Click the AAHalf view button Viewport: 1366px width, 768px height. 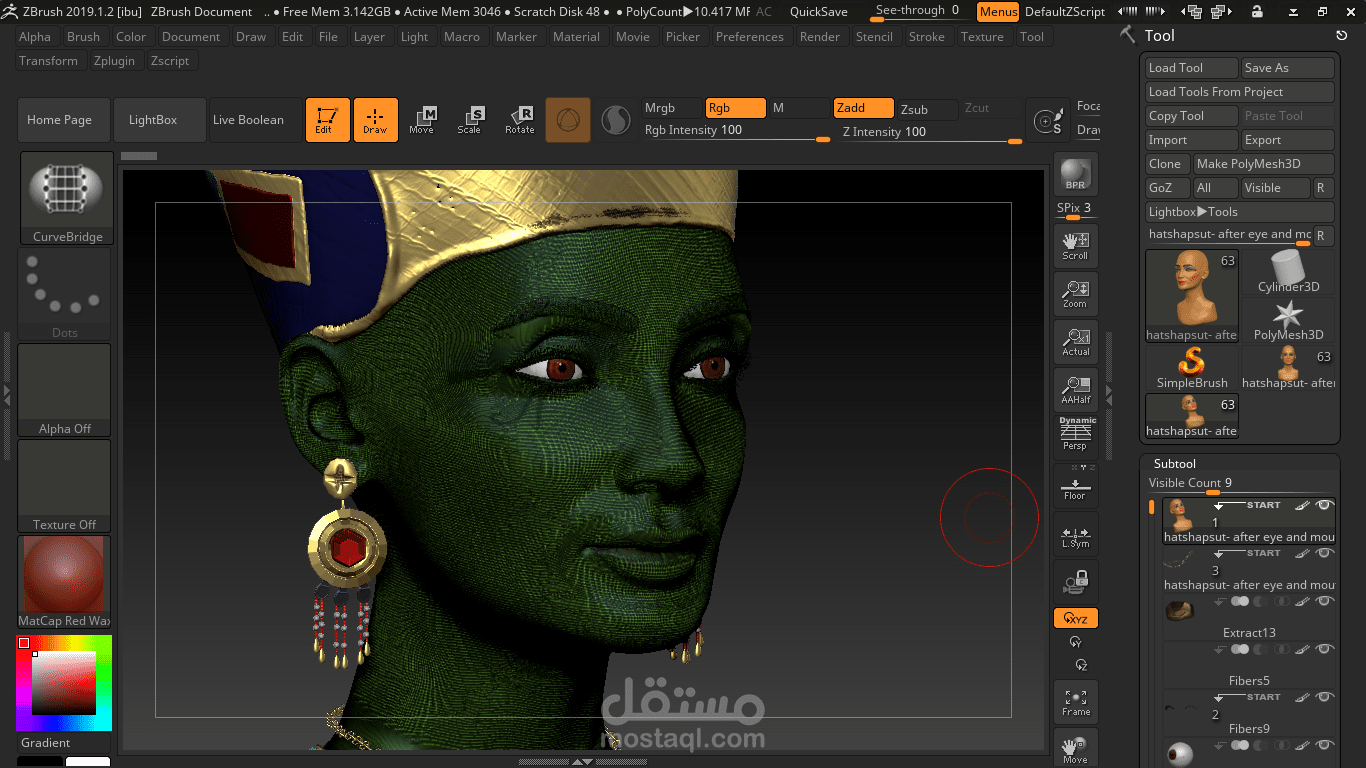1075,390
